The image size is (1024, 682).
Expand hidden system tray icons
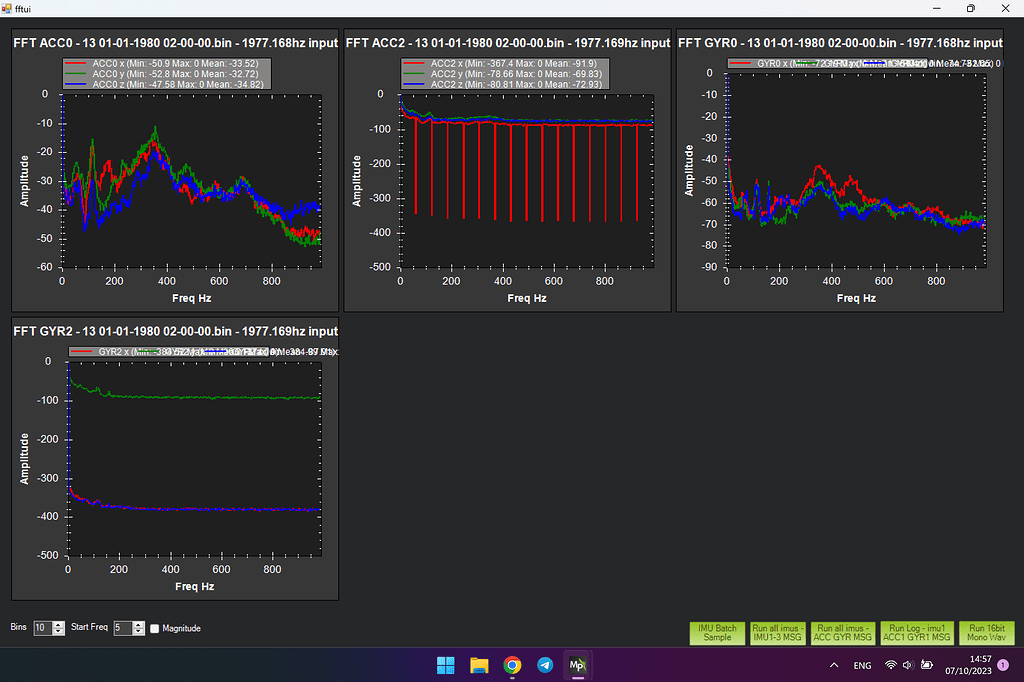pyautogui.click(x=833, y=664)
